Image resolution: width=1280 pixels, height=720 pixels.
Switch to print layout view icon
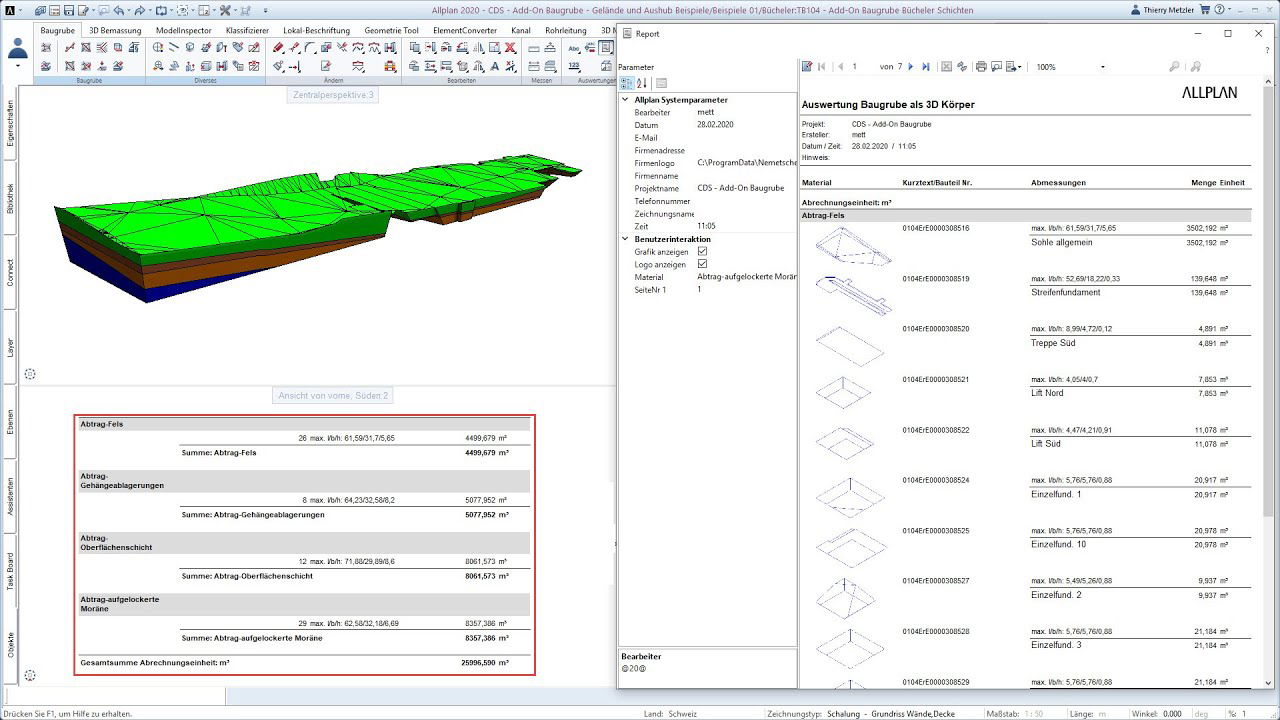click(996, 67)
